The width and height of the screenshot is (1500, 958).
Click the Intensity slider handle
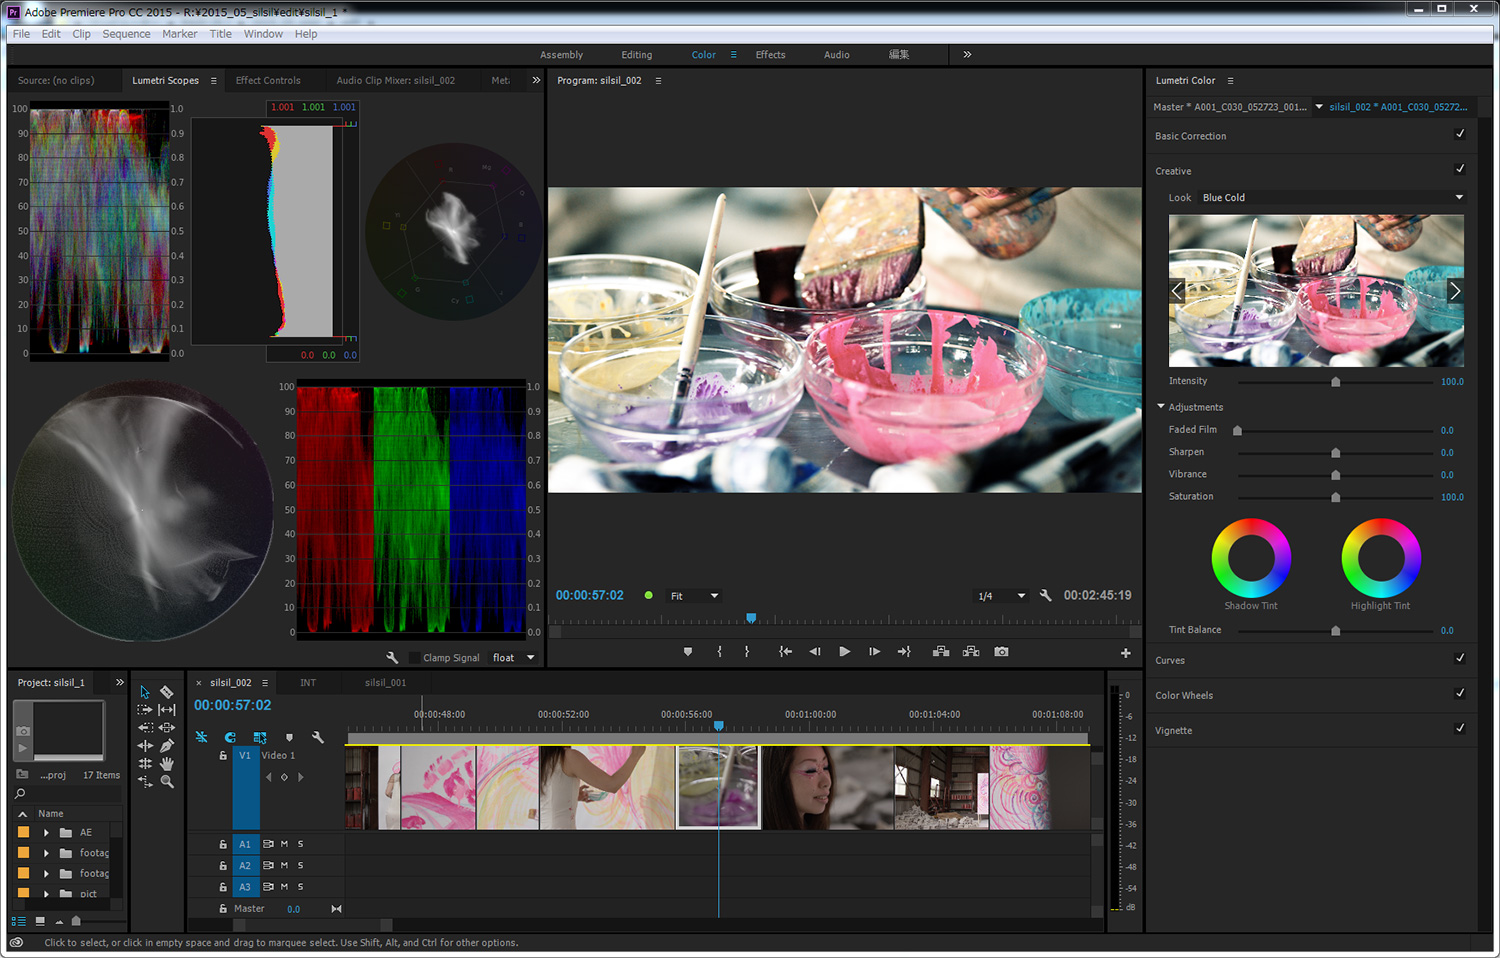coord(1335,382)
